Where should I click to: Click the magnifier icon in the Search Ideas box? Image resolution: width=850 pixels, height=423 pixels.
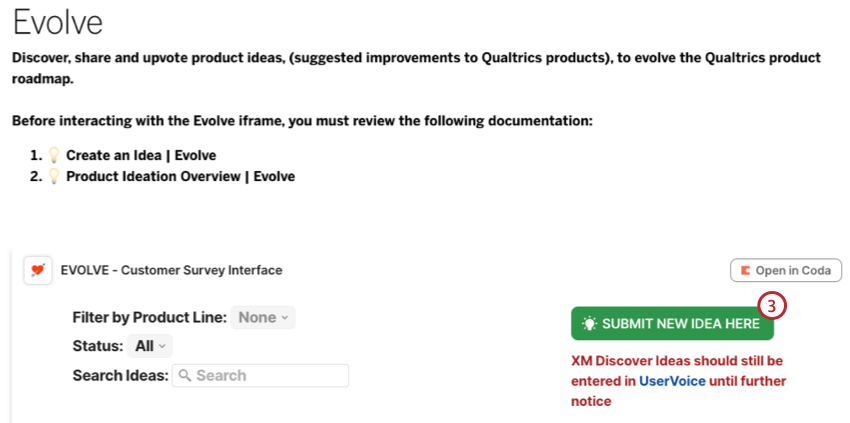click(185, 375)
